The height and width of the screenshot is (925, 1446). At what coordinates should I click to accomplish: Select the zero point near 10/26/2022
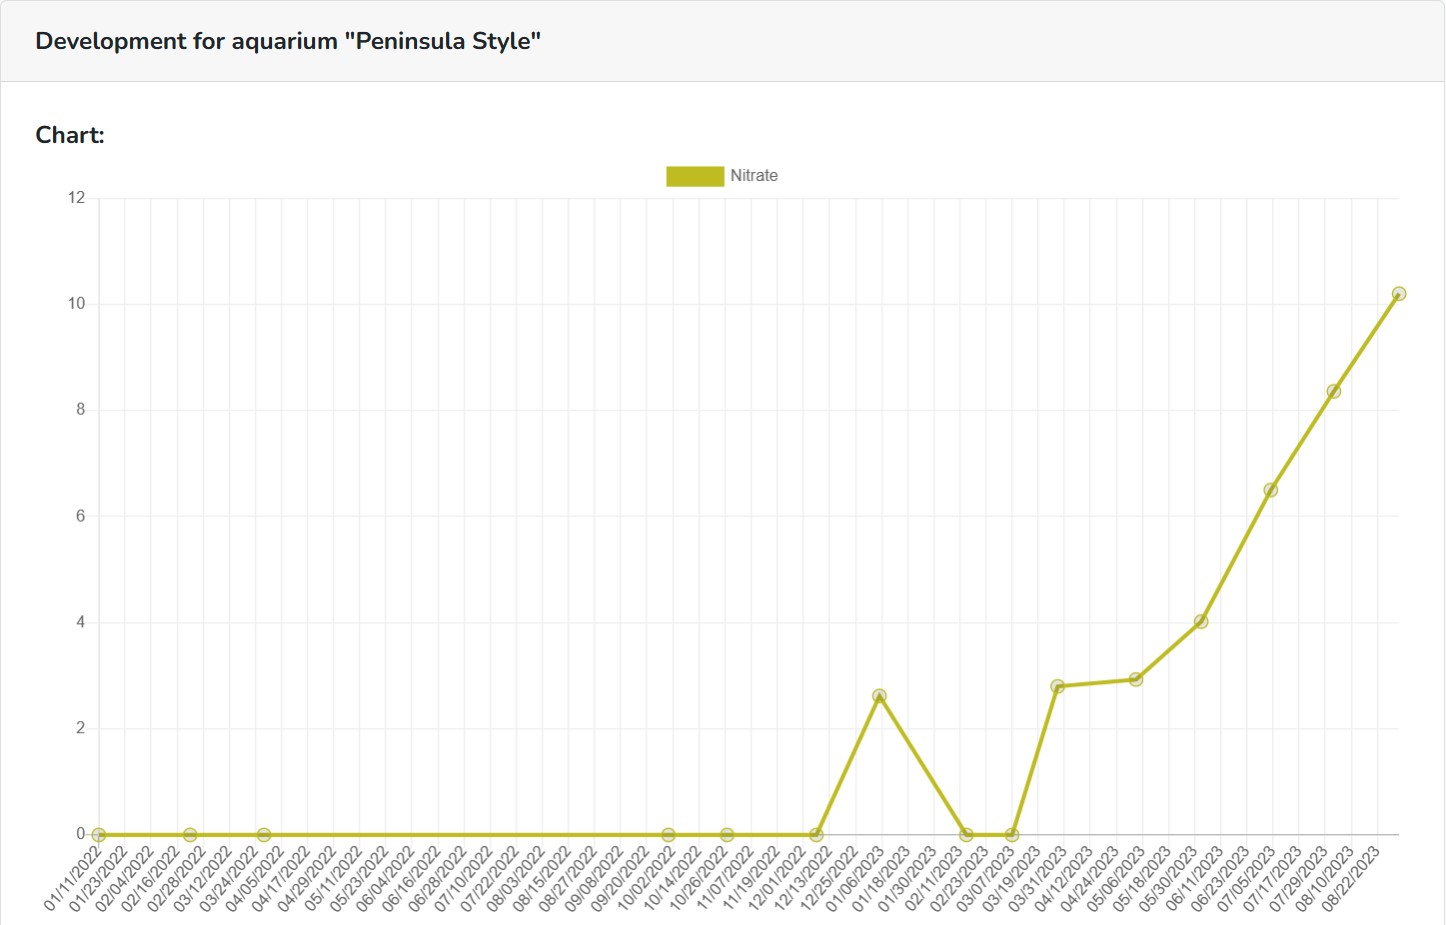click(x=727, y=835)
